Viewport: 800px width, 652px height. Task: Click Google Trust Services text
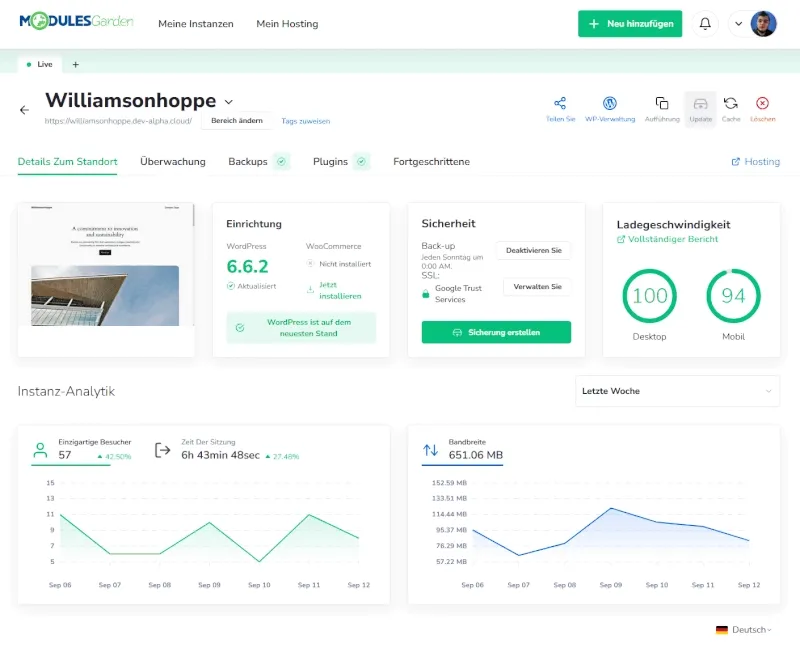[x=458, y=294]
